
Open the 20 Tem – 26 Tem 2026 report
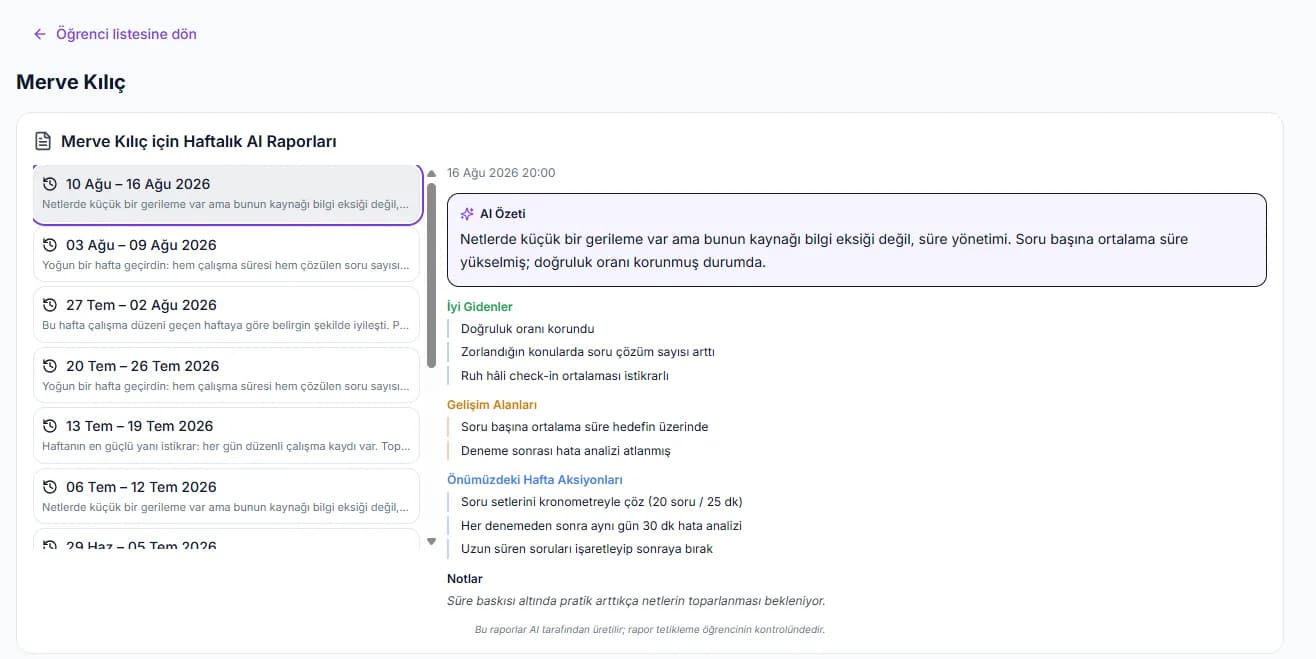pyautogui.click(x=226, y=376)
